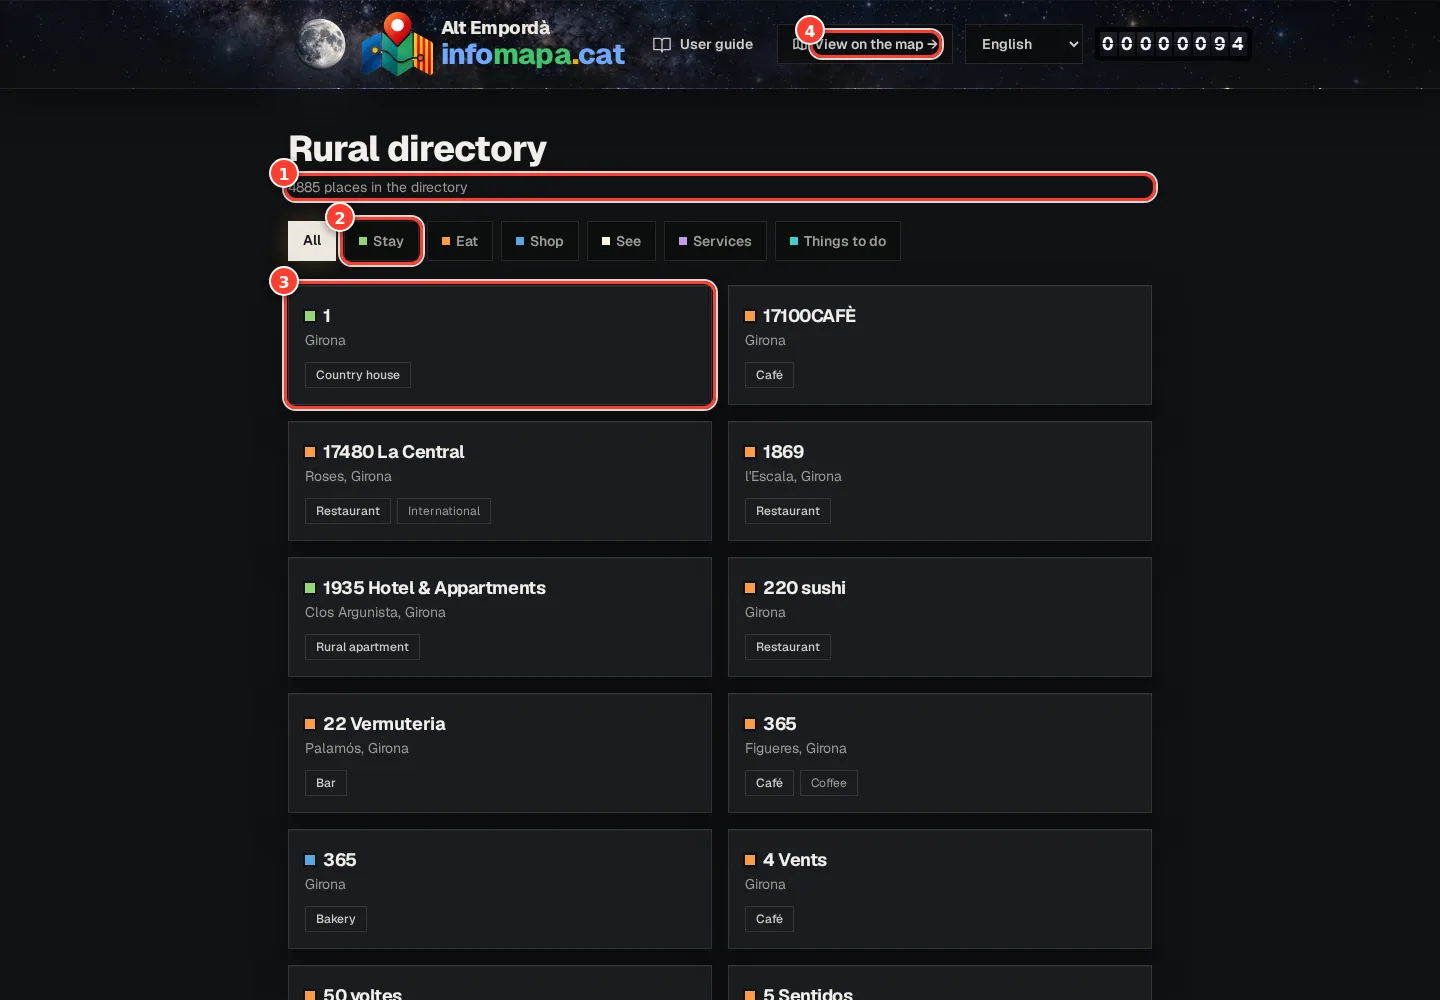Click the orange square beside 220 sushi
1440x1000 pixels.
(x=750, y=588)
